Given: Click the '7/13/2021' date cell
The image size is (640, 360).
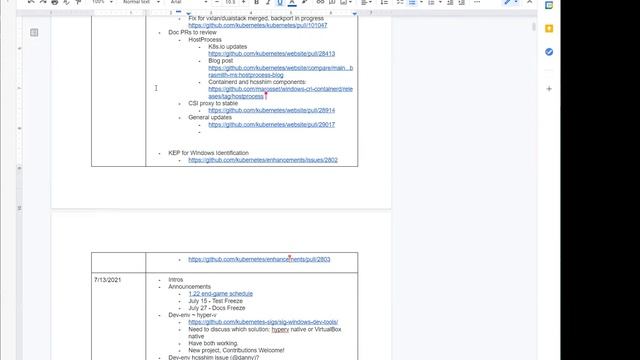Looking at the screenshot, I should (x=107, y=280).
